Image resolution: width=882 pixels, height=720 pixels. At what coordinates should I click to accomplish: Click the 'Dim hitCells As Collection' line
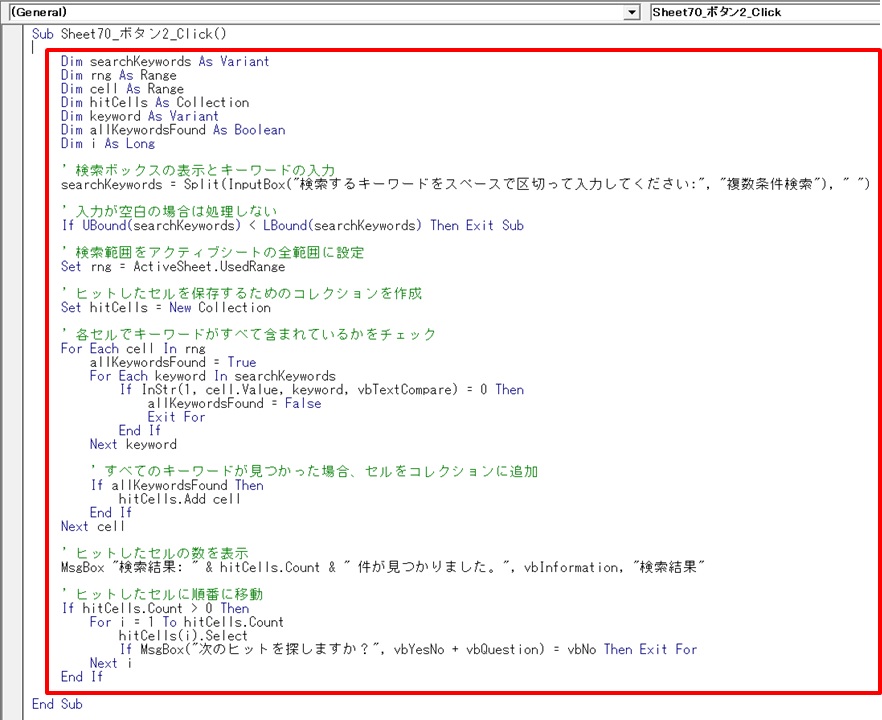point(155,102)
